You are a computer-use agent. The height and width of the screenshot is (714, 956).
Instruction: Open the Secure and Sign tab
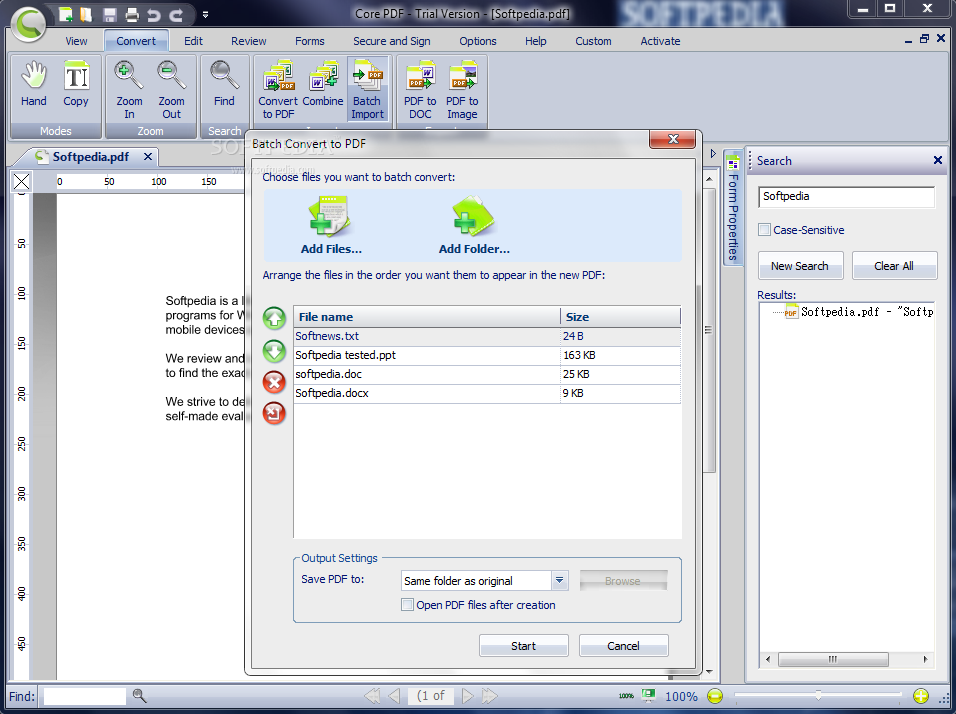coord(391,41)
